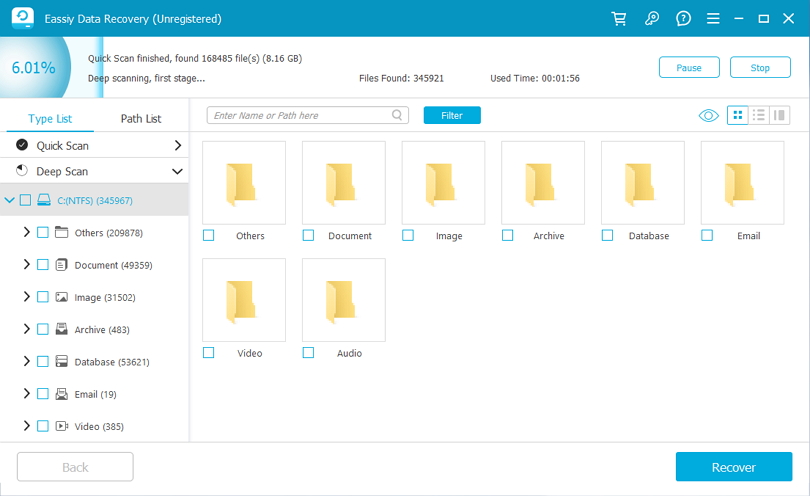
Task: Click the Archive icon in tree
Action: 61,329
